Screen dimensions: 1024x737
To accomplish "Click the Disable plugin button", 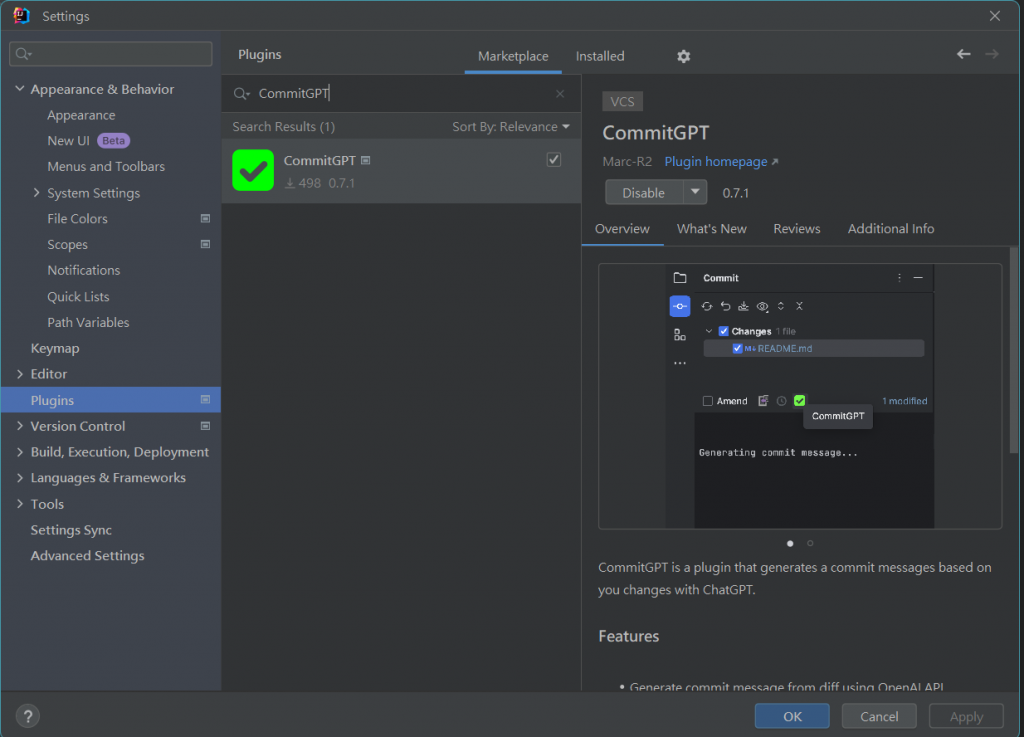I will click(x=643, y=193).
